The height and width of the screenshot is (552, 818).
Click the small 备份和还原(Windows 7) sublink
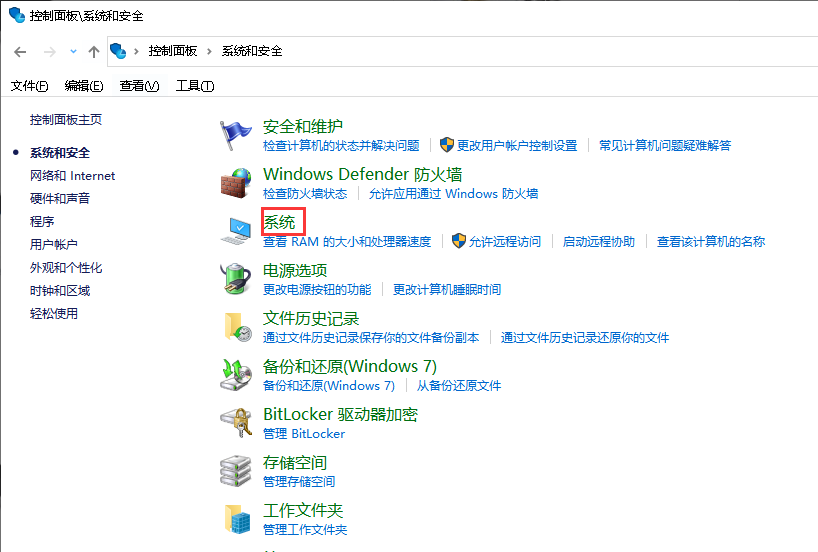click(329, 386)
